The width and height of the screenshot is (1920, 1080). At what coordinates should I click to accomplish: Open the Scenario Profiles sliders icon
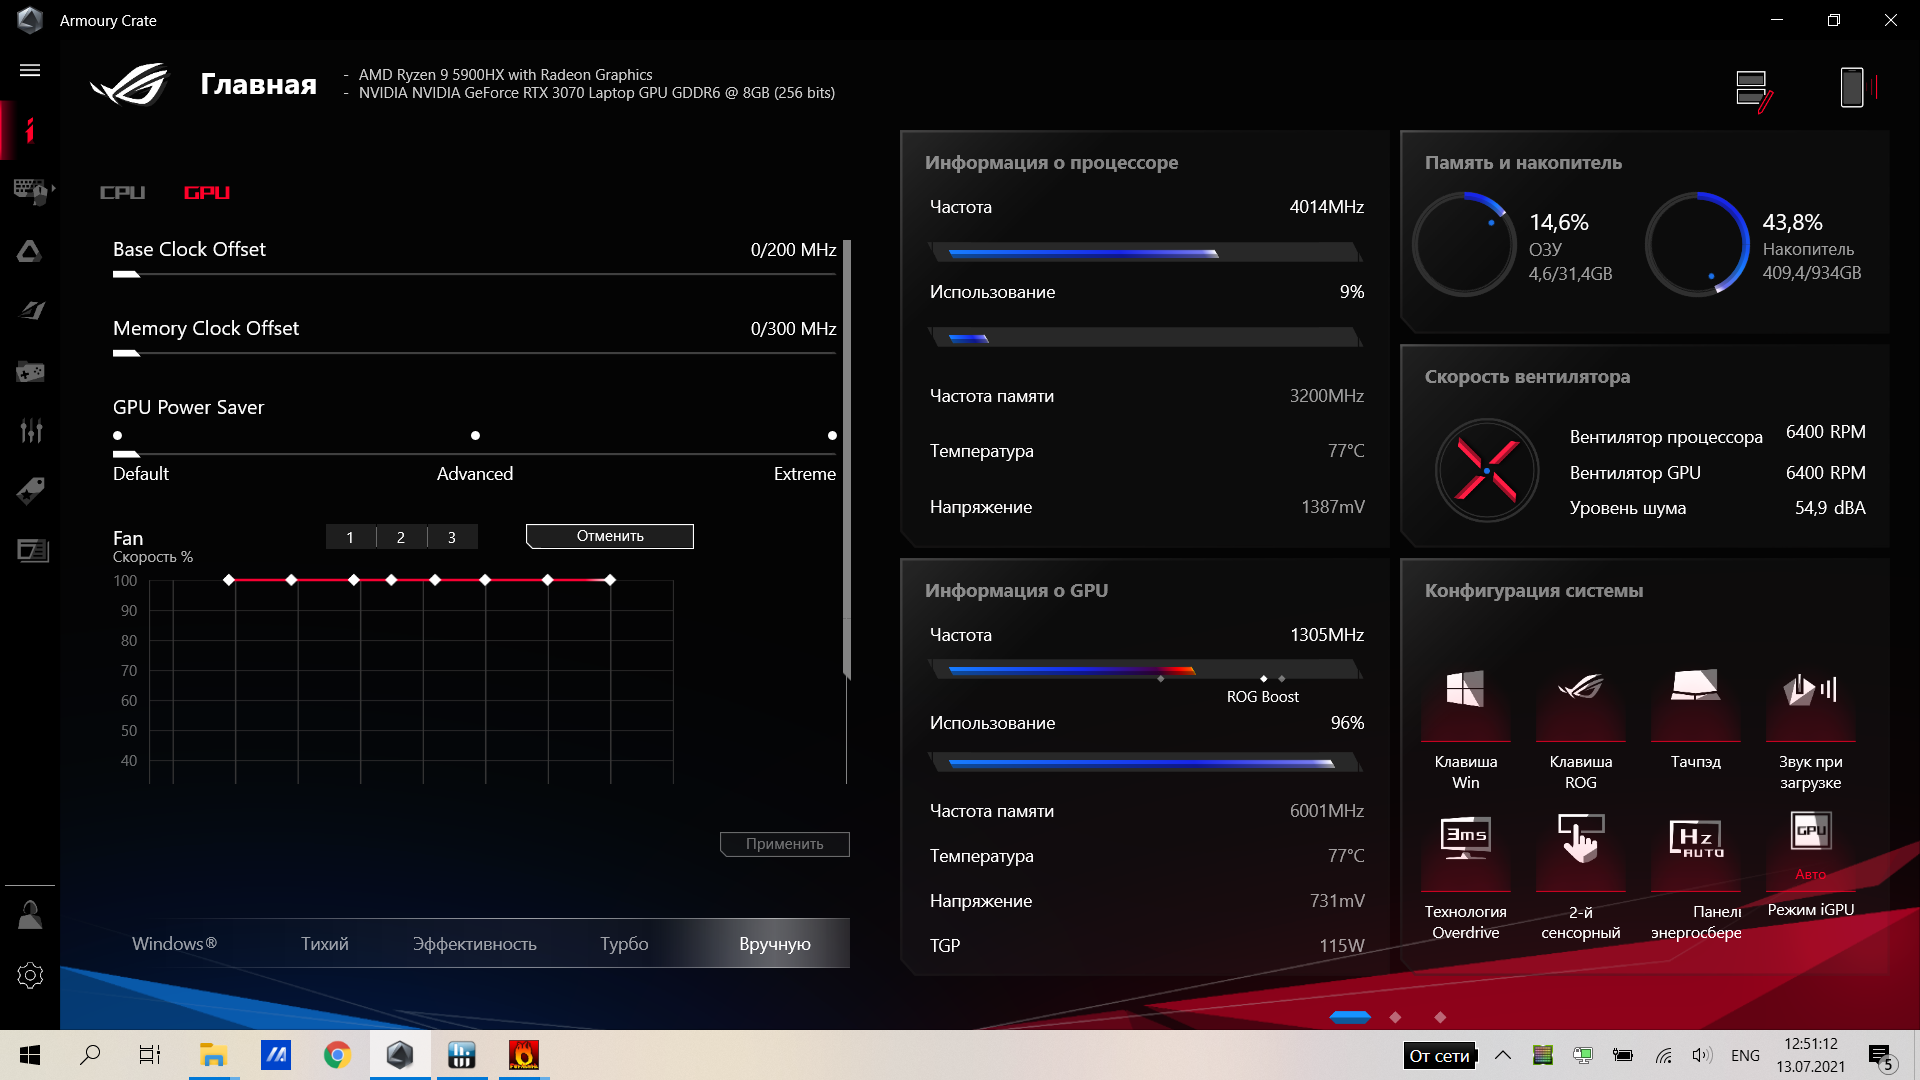pos(30,431)
